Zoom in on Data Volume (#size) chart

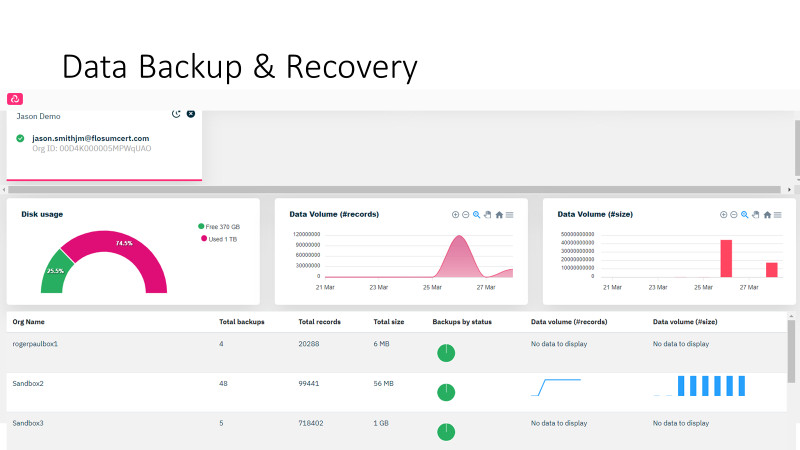point(723,215)
